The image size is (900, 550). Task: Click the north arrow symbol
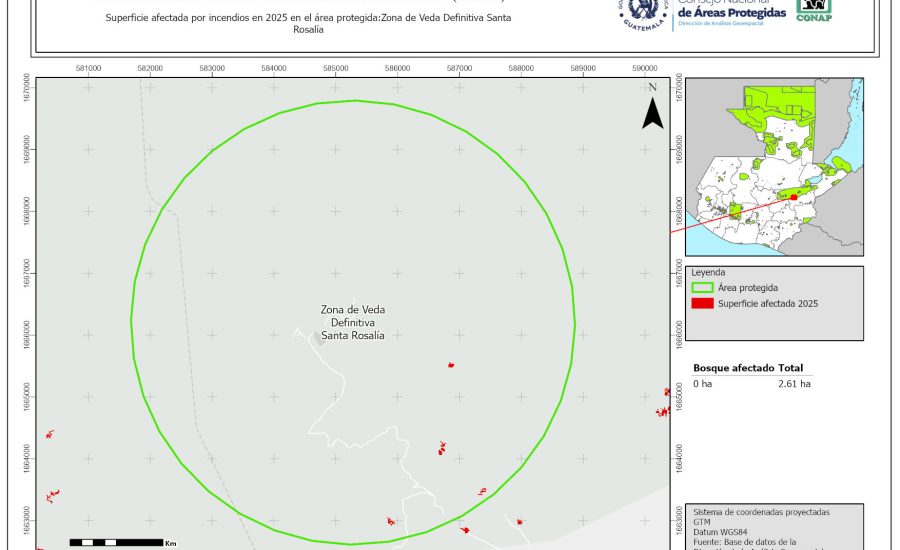click(652, 108)
